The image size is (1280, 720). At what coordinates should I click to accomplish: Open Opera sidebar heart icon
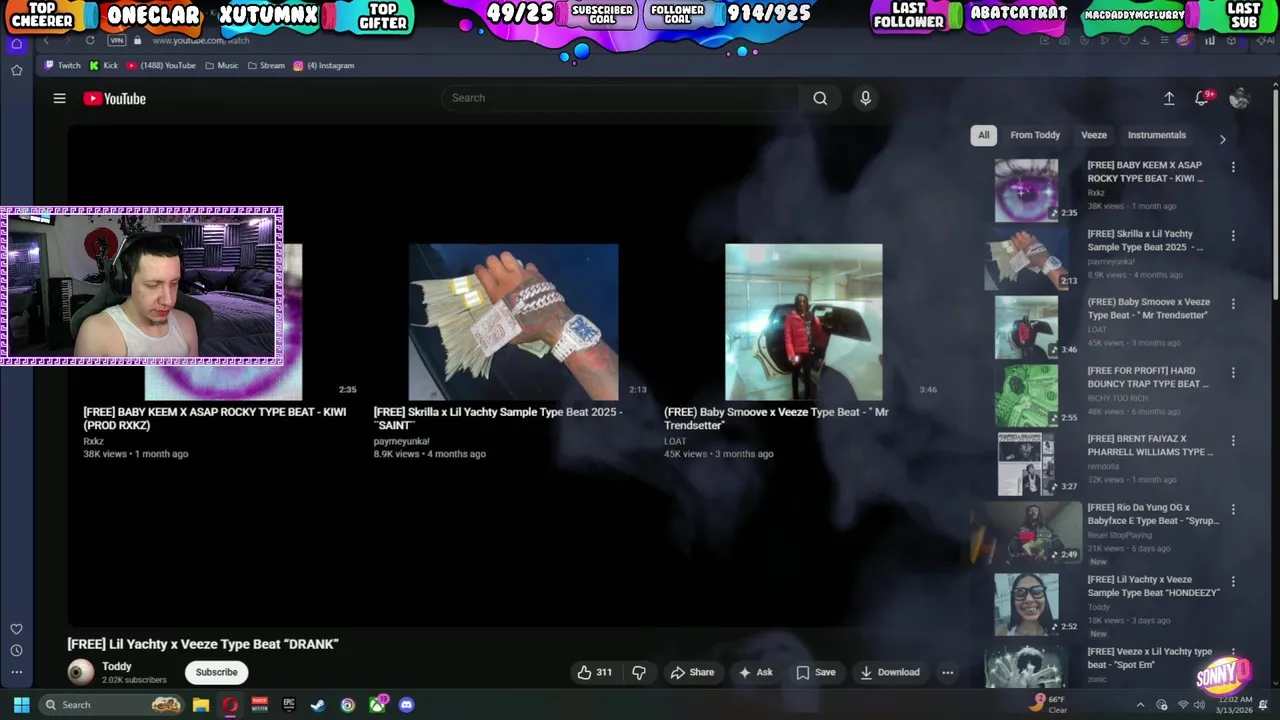coord(16,629)
